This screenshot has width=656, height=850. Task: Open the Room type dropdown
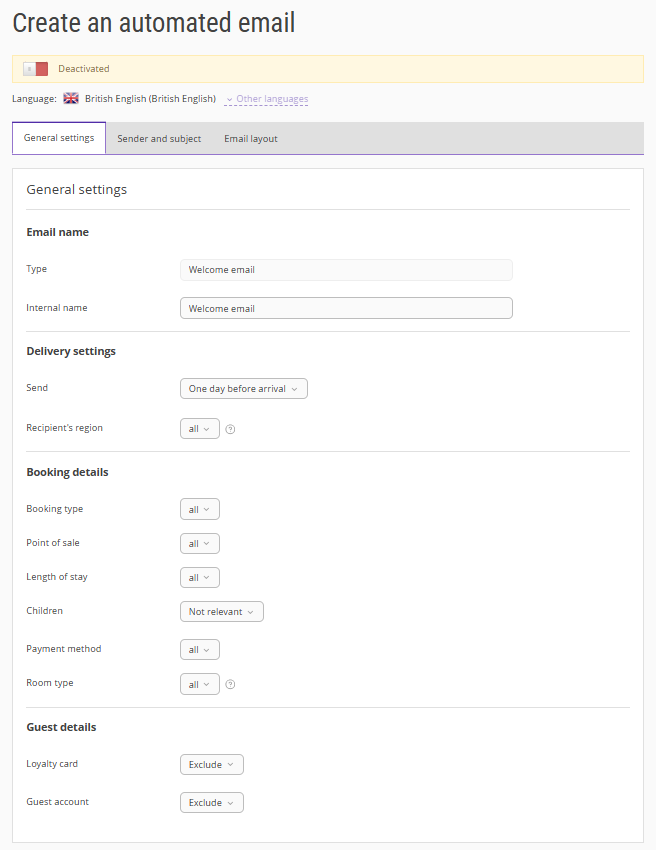[x=199, y=684]
